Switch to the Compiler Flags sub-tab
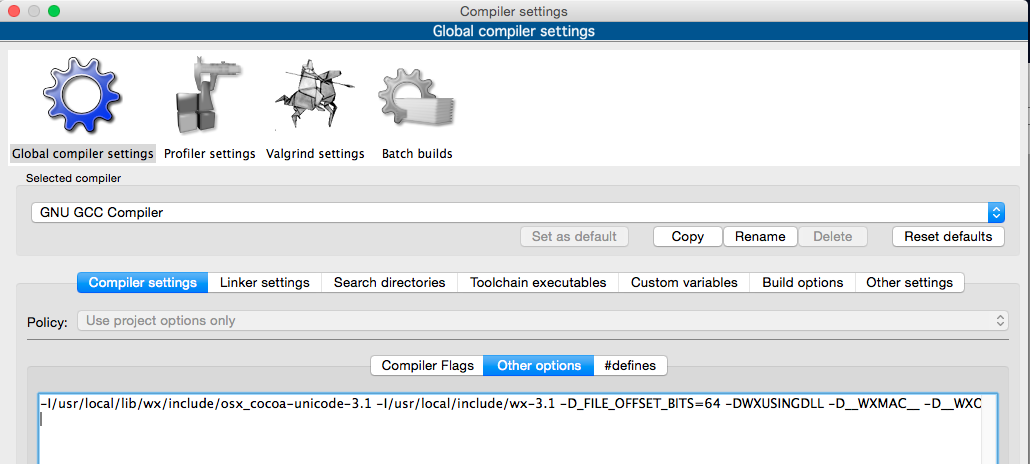This screenshot has height=464, width=1030. 428,365
